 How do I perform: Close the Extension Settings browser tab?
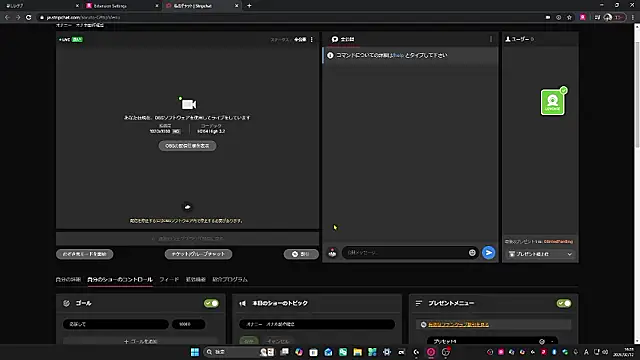coord(157,6)
